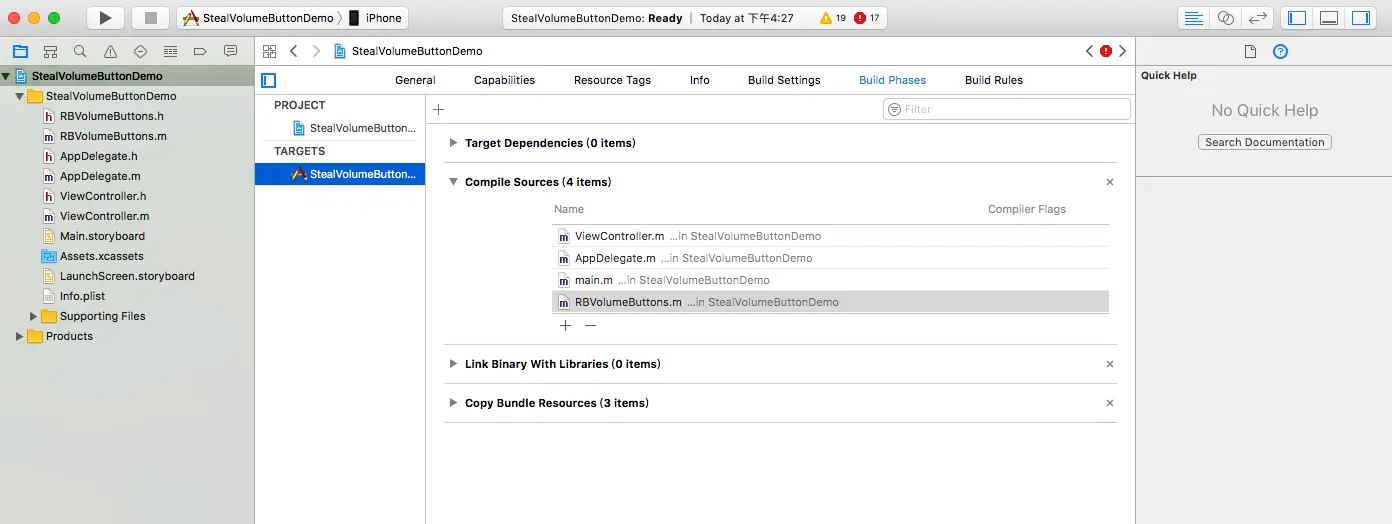This screenshot has height=524, width=1392.
Task: Switch to the Capabilities tab
Action: pyautogui.click(x=504, y=80)
